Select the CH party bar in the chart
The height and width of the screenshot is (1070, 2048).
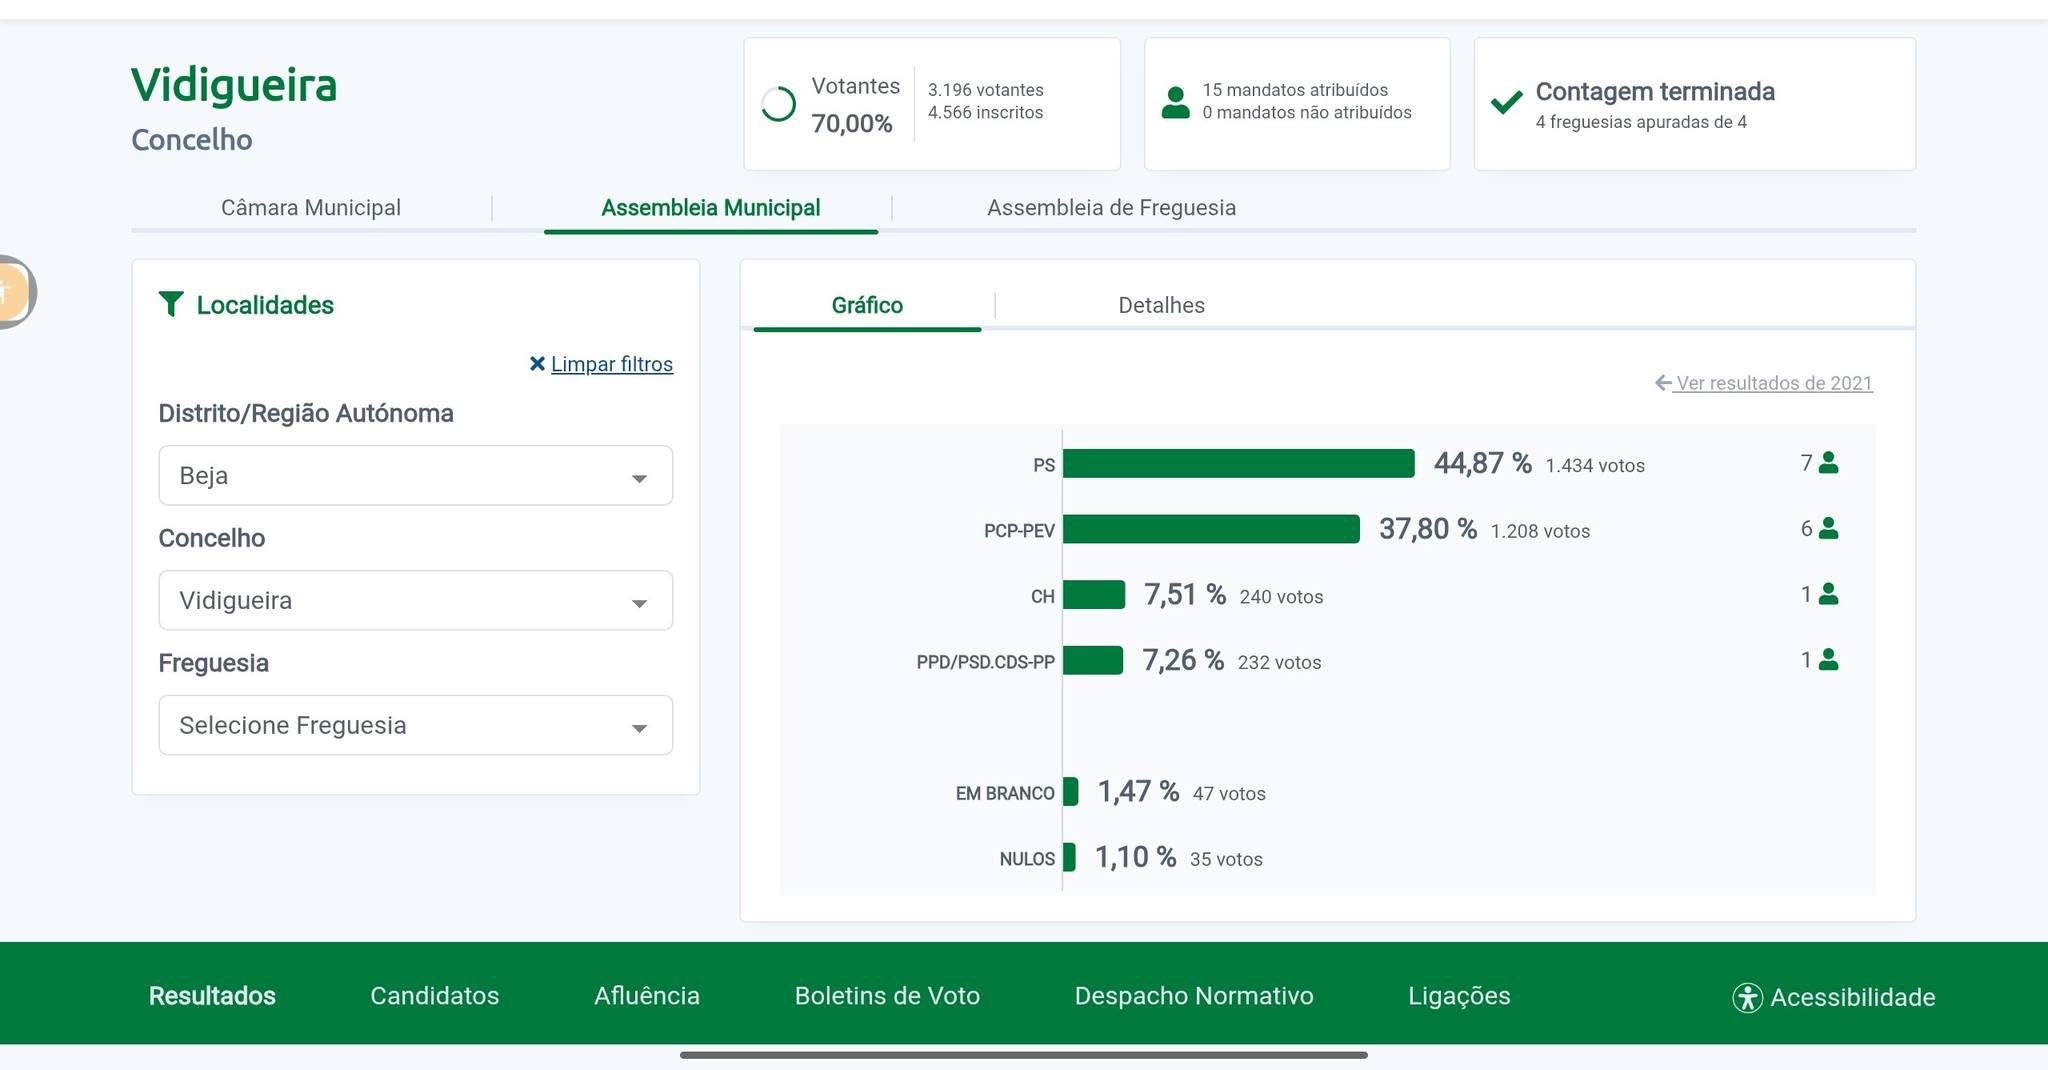(x=1096, y=594)
